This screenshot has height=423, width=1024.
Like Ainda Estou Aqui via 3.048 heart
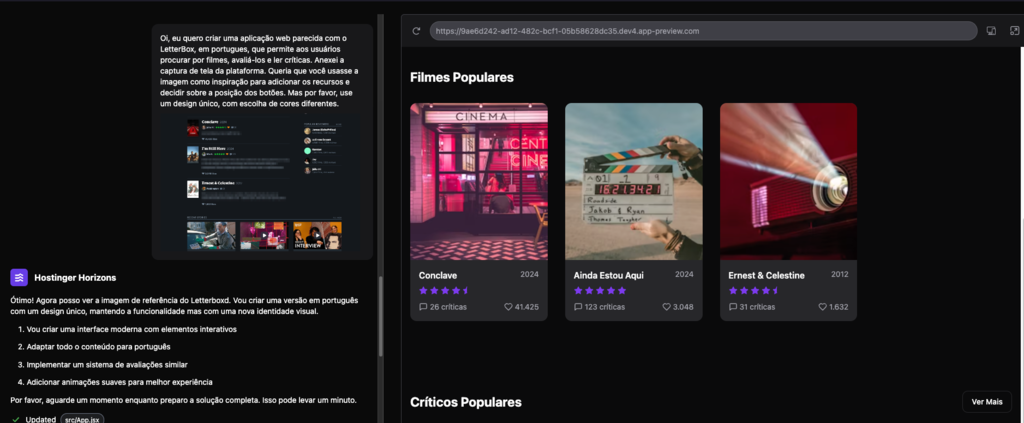coord(667,307)
